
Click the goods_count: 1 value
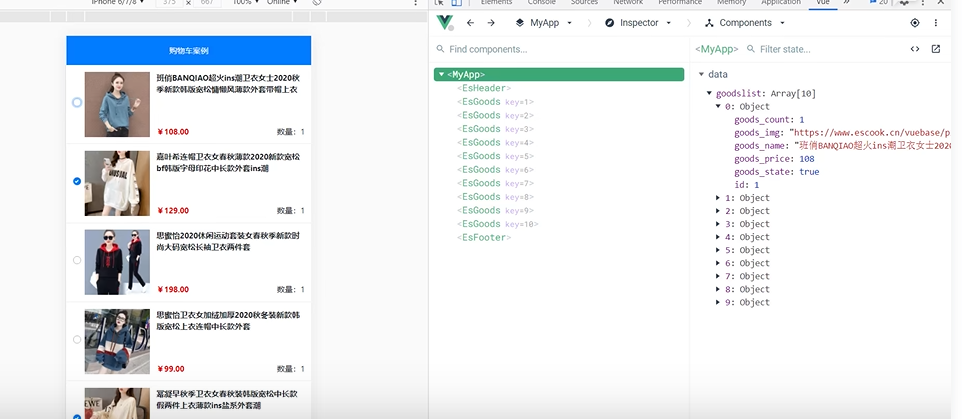click(x=802, y=120)
